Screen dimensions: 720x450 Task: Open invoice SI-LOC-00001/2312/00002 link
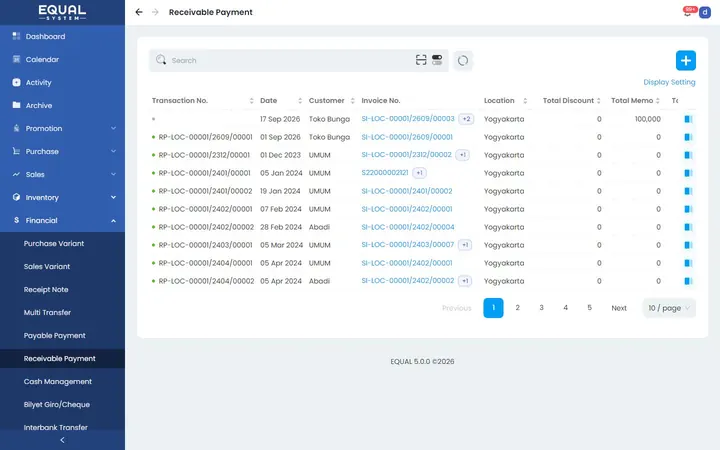tap(406, 155)
